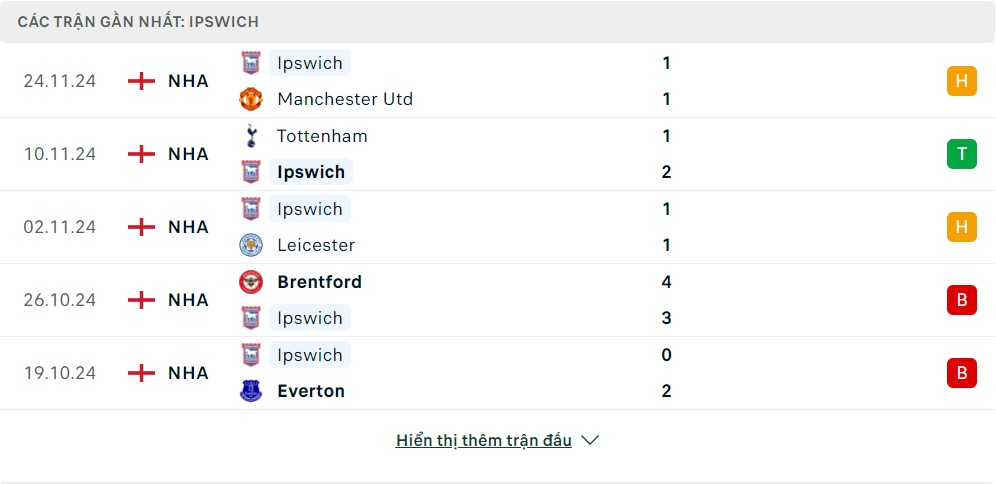The width and height of the screenshot is (996, 484).
Task: Click red B badge for Everton match
Action: [x=961, y=373]
